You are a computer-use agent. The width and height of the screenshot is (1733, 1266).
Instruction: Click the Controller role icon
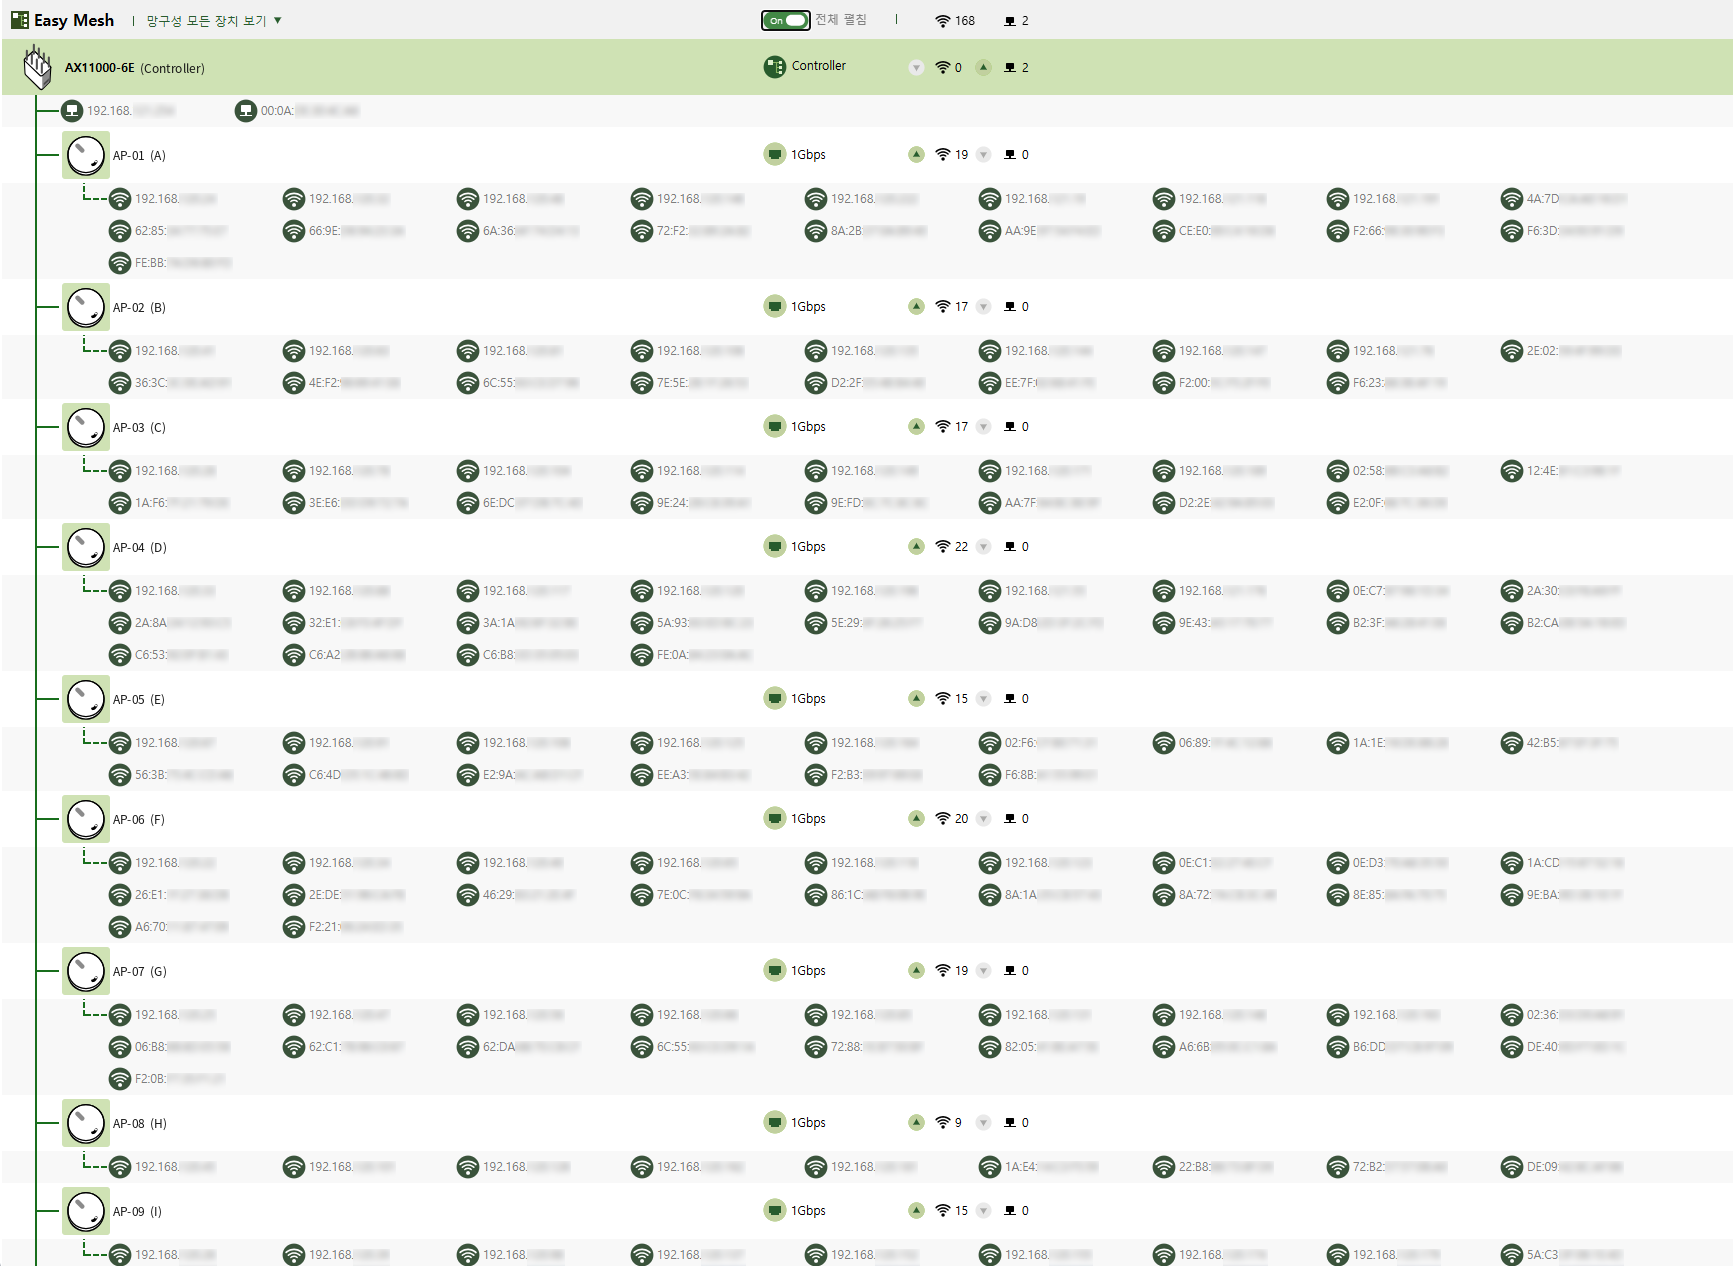(x=774, y=67)
